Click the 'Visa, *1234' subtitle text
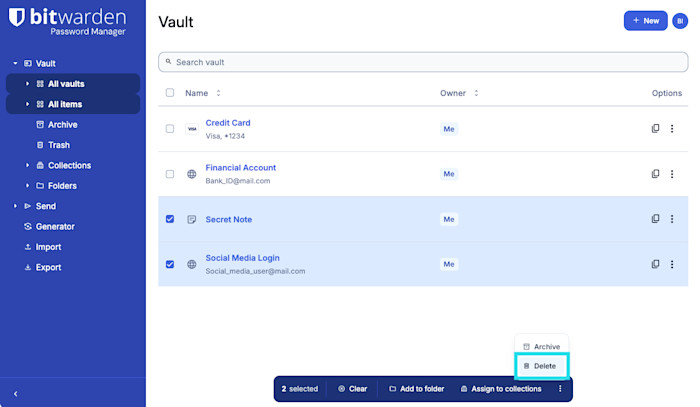The height and width of the screenshot is (407, 700). tap(225, 136)
